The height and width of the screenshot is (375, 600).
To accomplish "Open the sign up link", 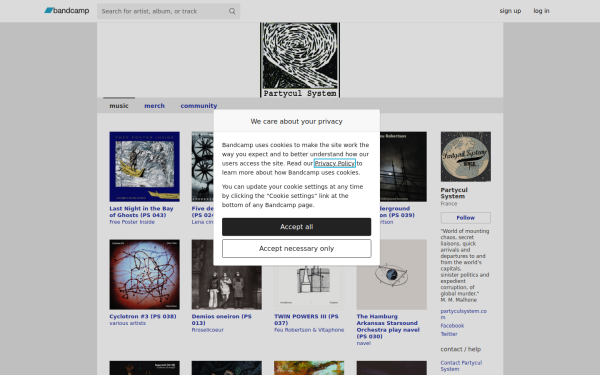I will (510, 11).
